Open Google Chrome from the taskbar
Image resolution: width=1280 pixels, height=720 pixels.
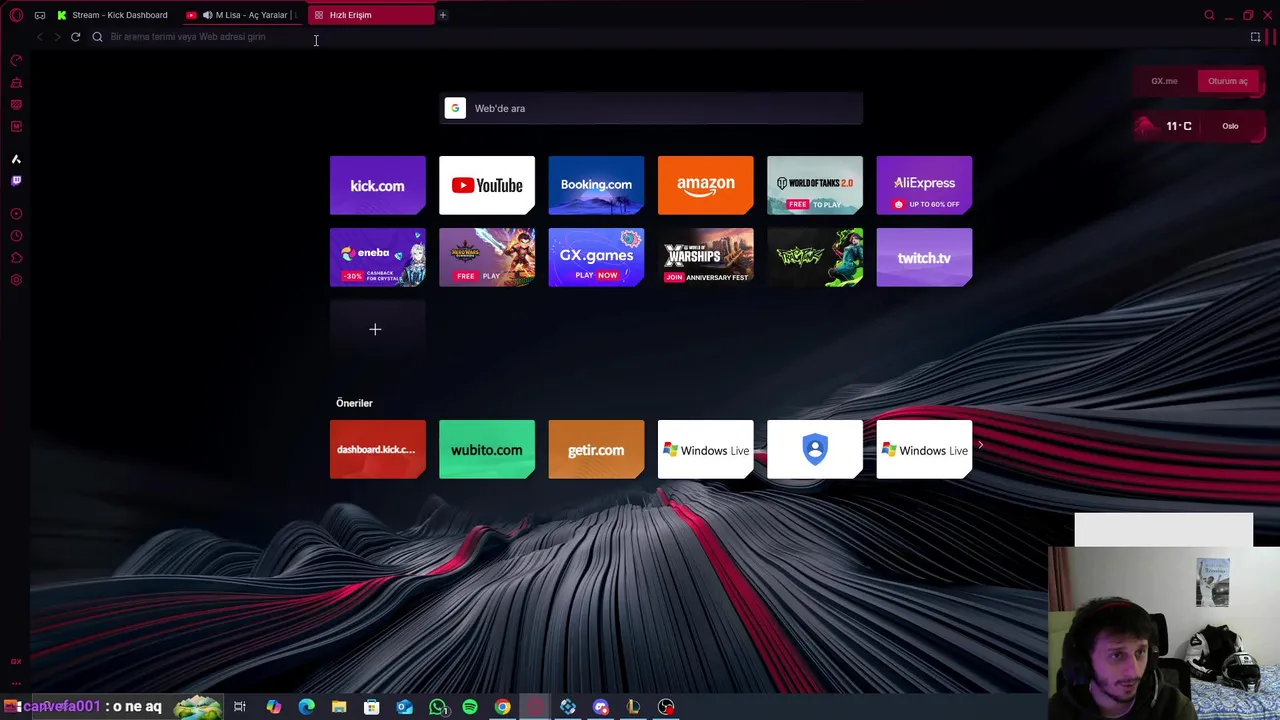pos(502,707)
